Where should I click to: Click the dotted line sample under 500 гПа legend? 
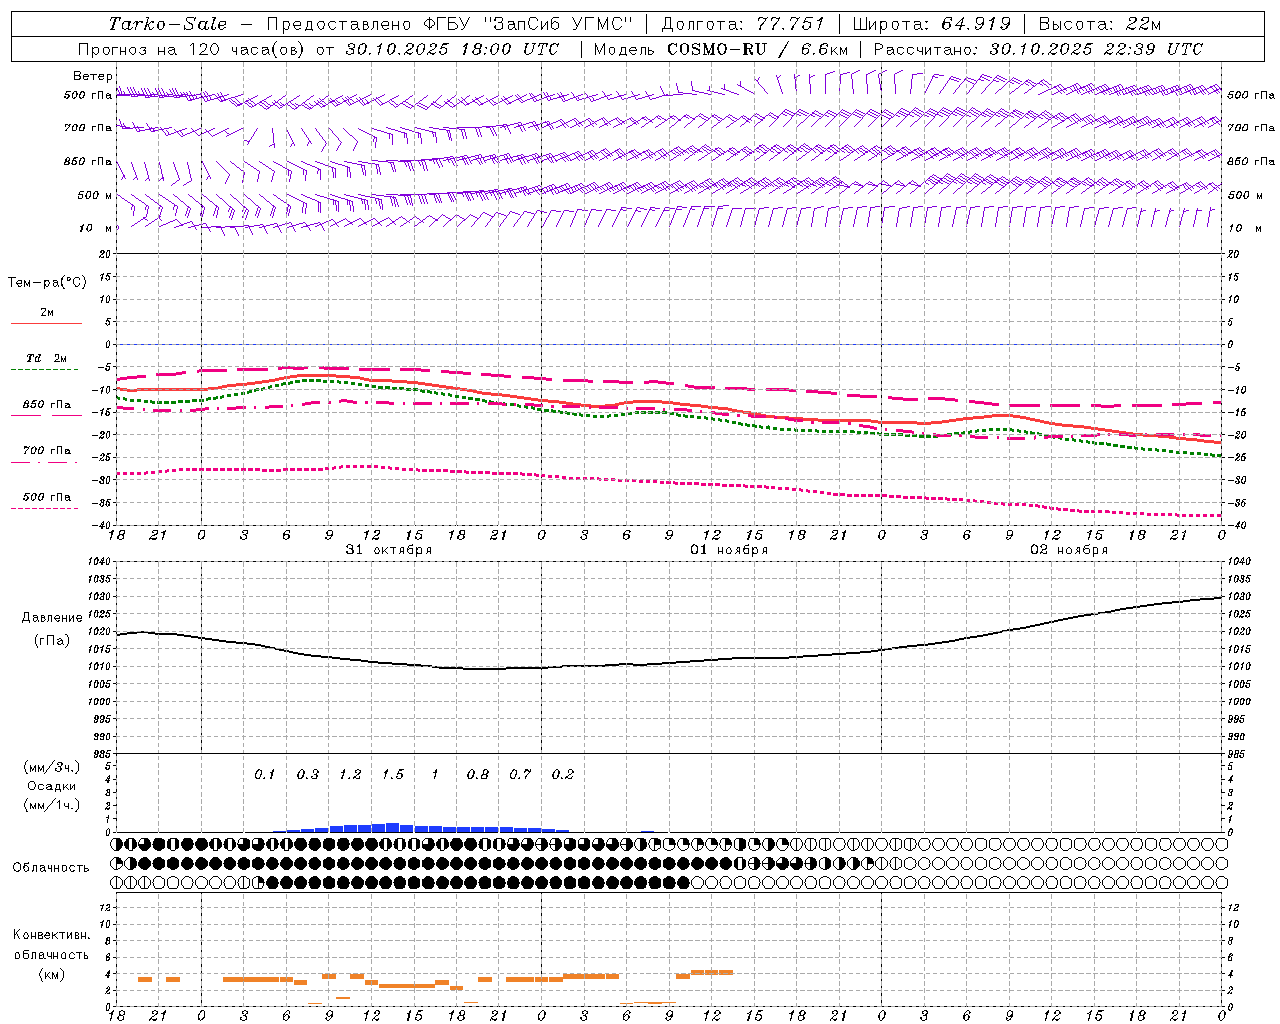(x=44, y=509)
